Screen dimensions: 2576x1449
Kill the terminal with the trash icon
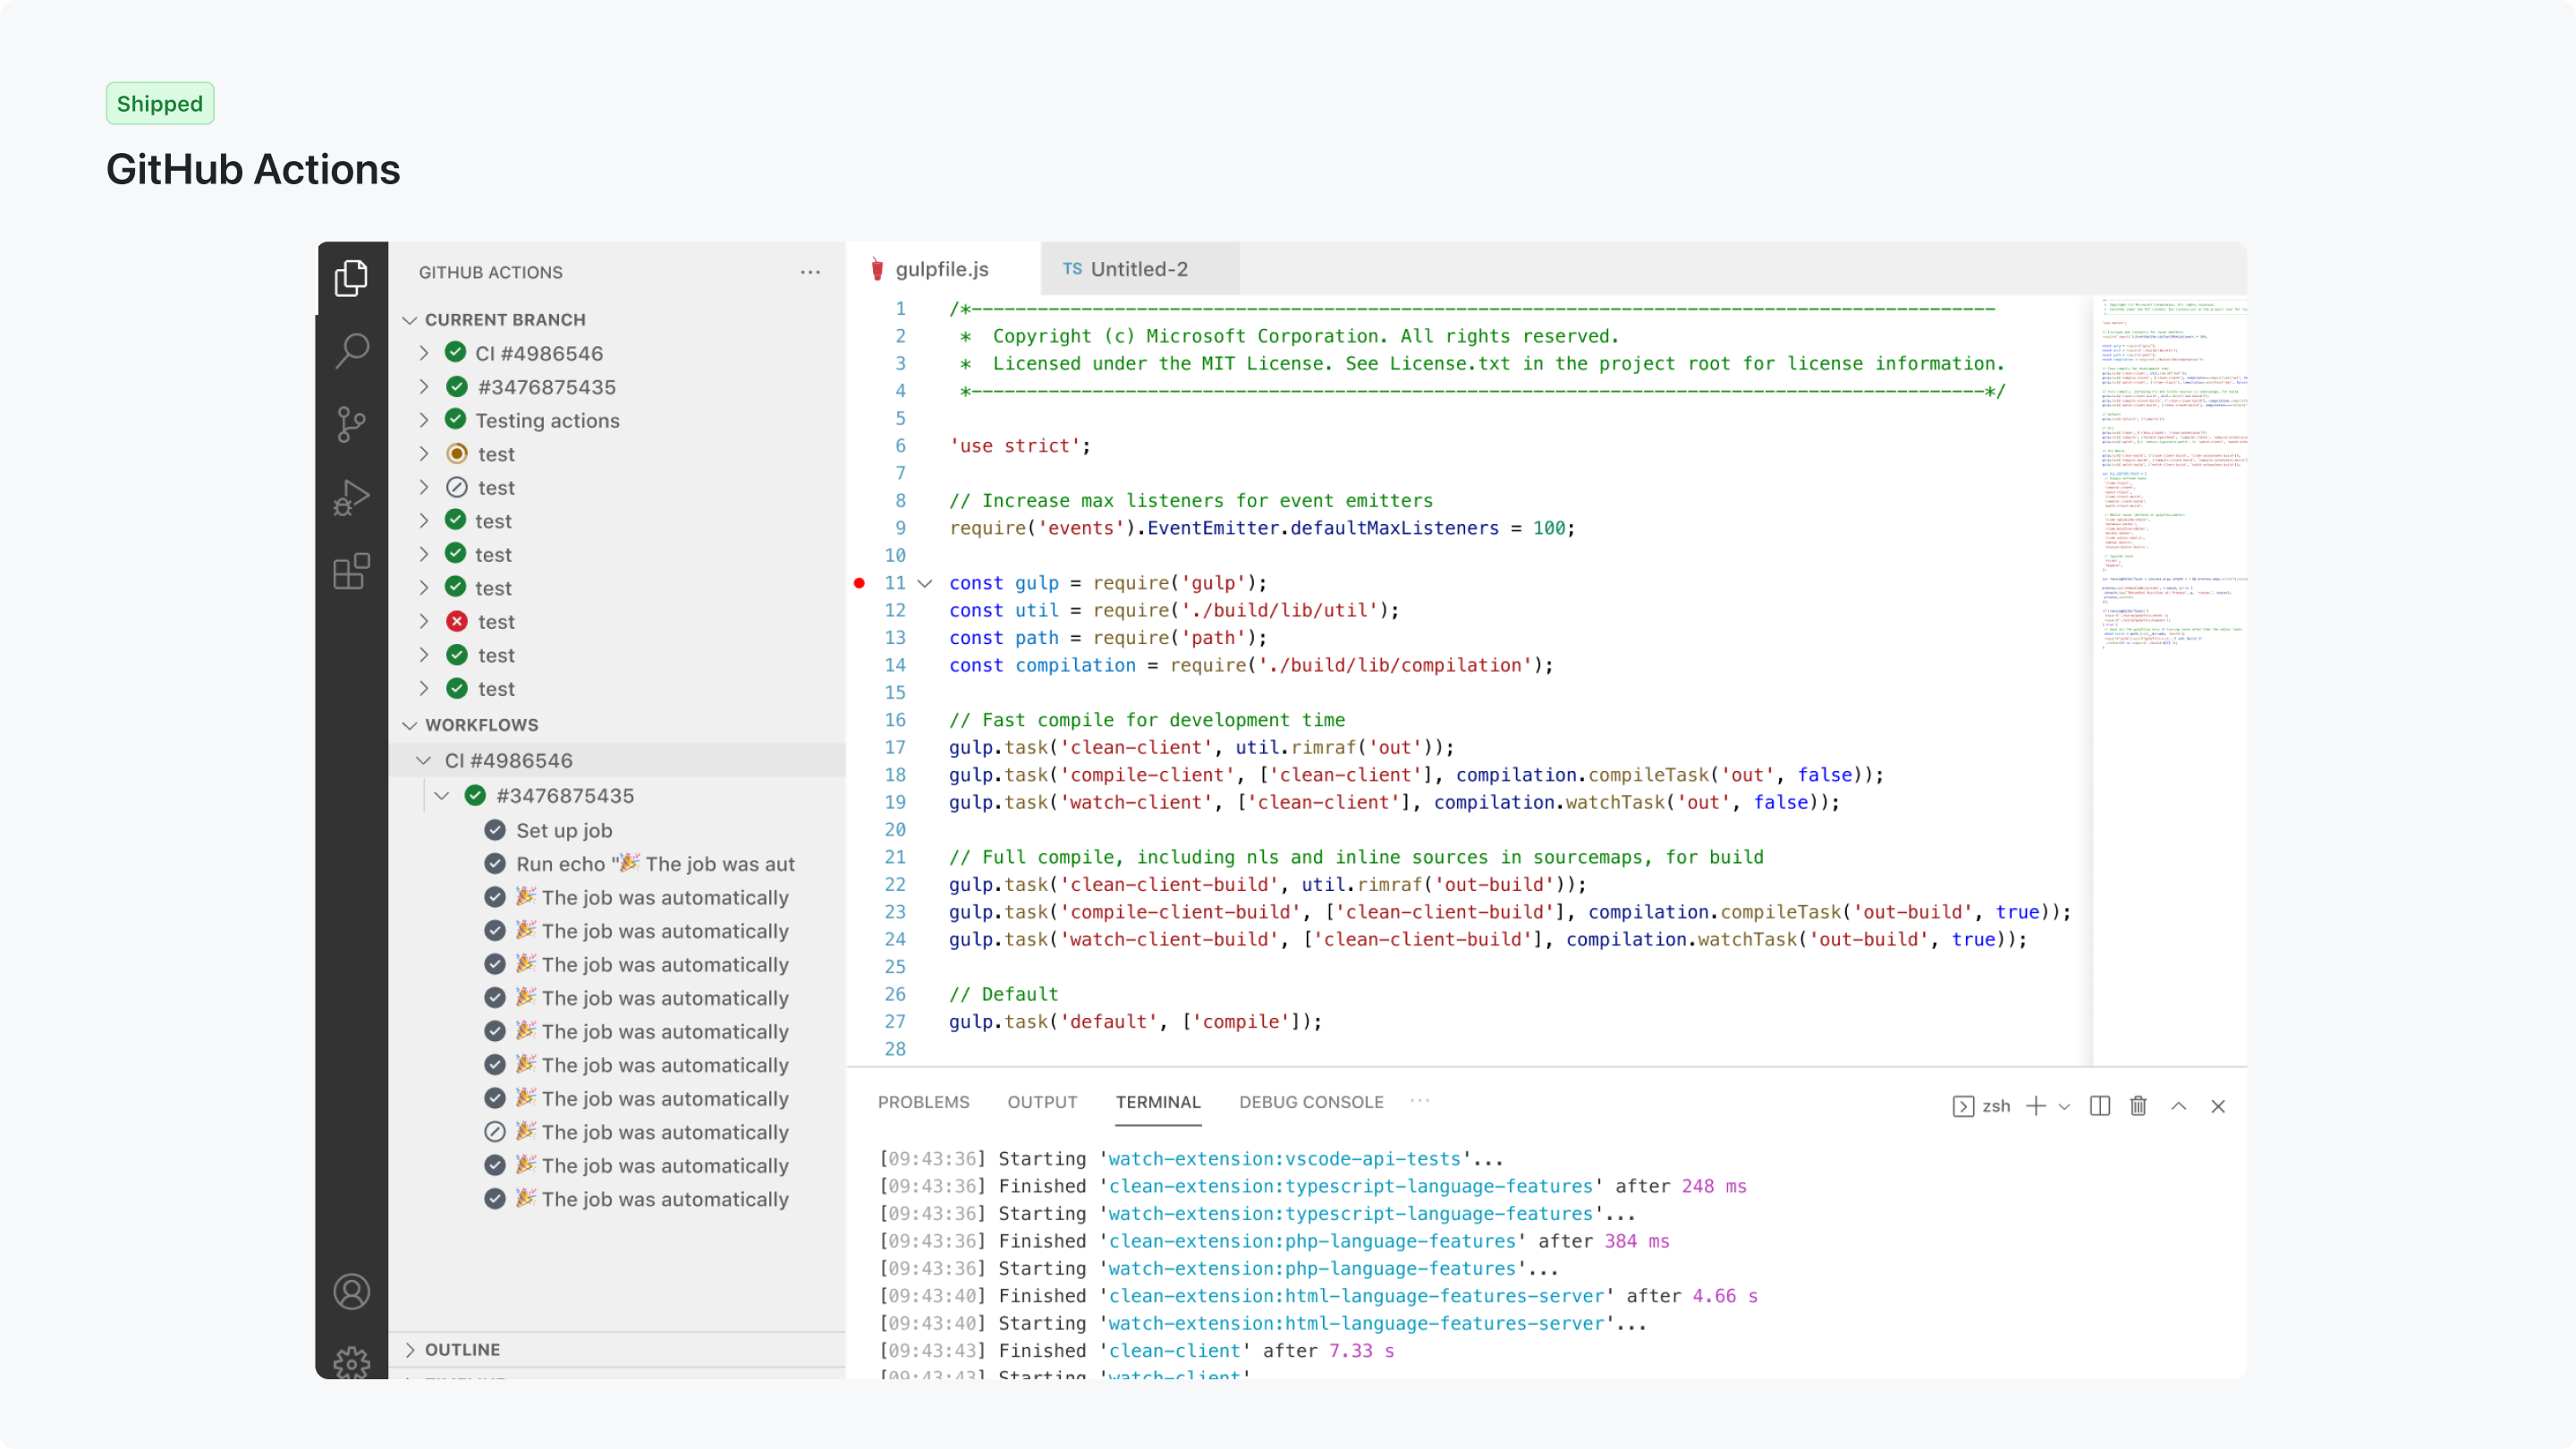[x=2138, y=1106]
